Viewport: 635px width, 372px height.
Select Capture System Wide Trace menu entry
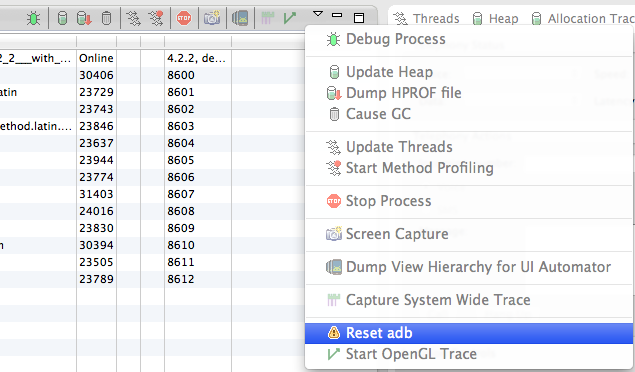469,300
